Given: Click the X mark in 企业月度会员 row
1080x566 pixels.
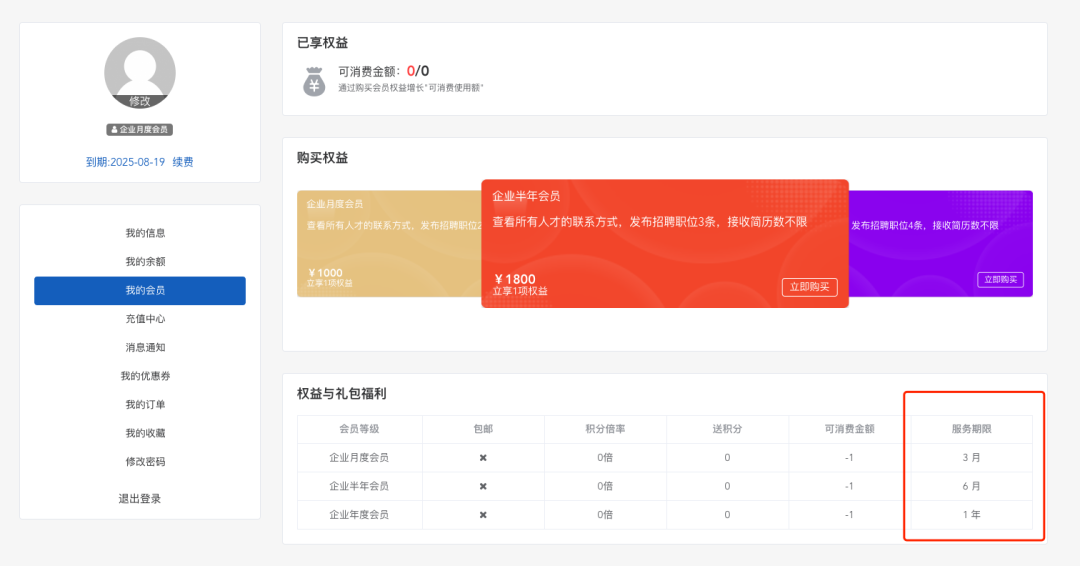Looking at the screenshot, I should [483, 458].
